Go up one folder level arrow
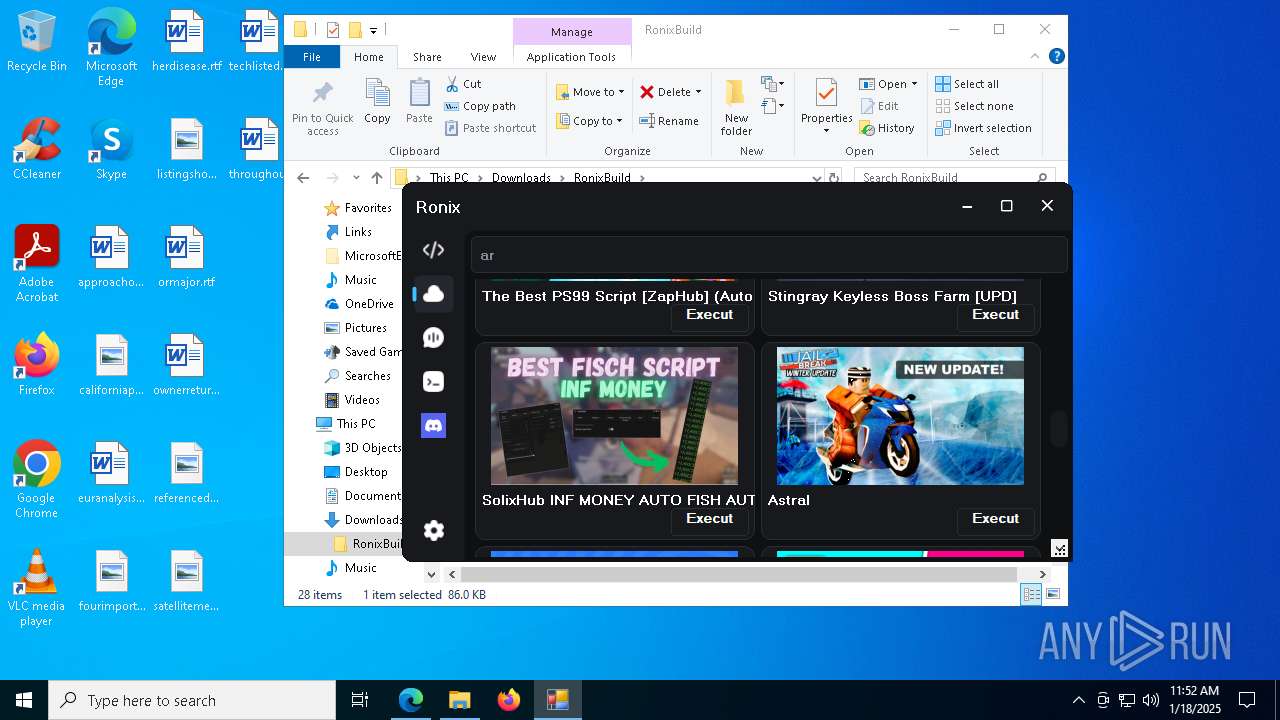 point(377,178)
